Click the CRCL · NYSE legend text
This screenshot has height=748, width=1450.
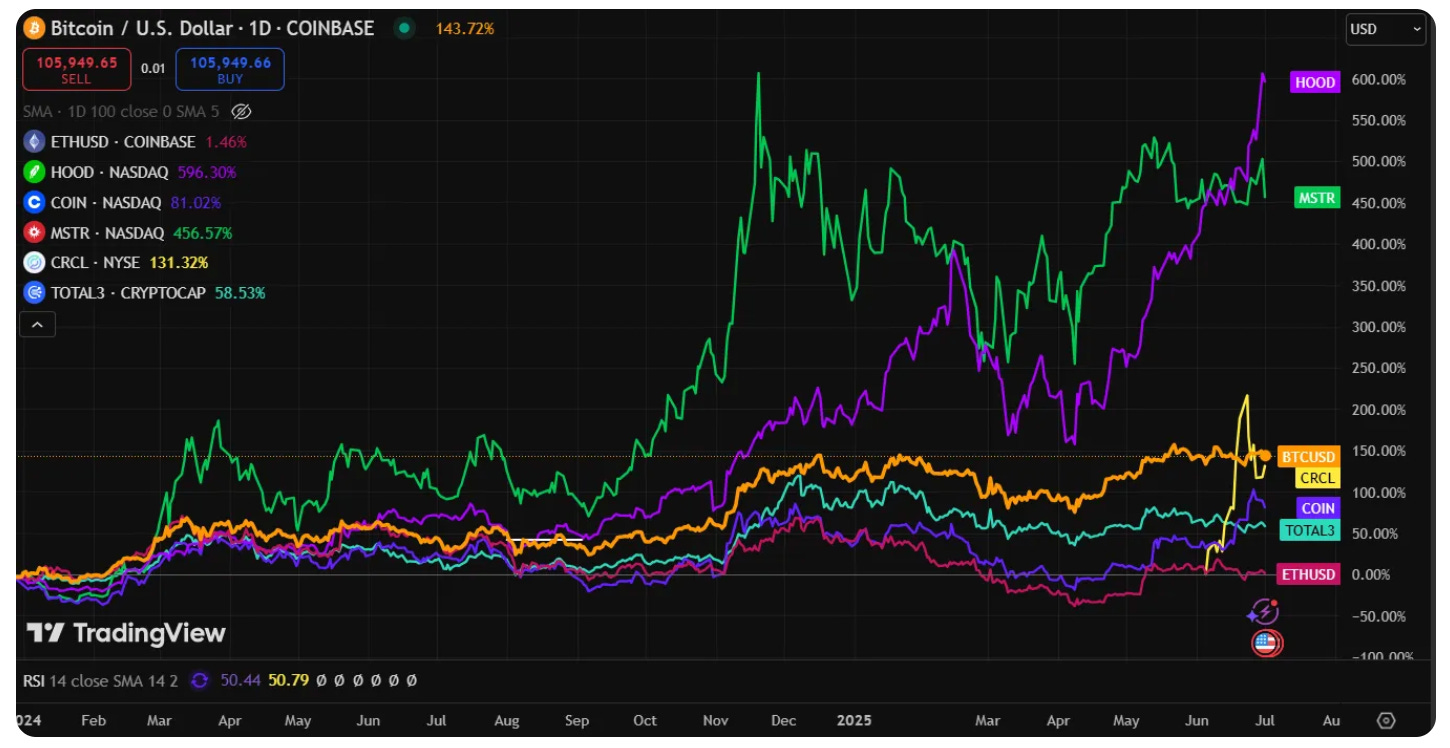tap(96, 263)
